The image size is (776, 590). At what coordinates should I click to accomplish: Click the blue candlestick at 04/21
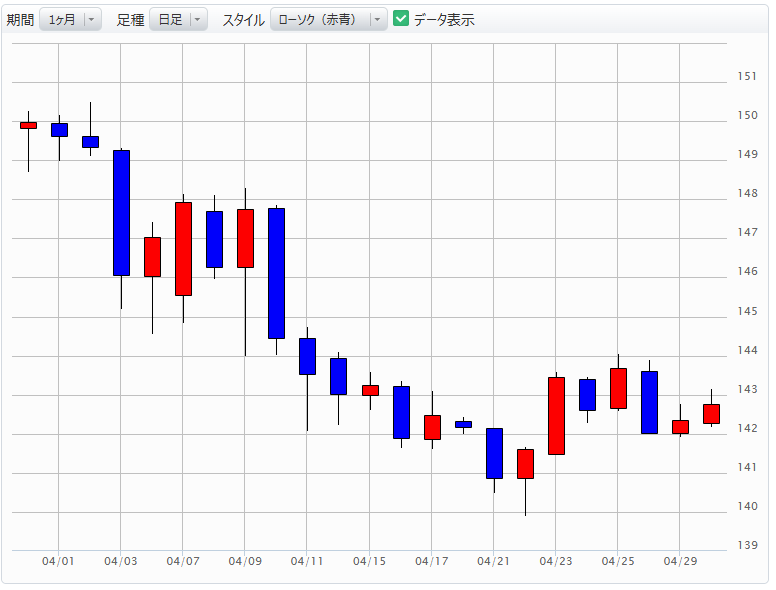coord(494,453)
